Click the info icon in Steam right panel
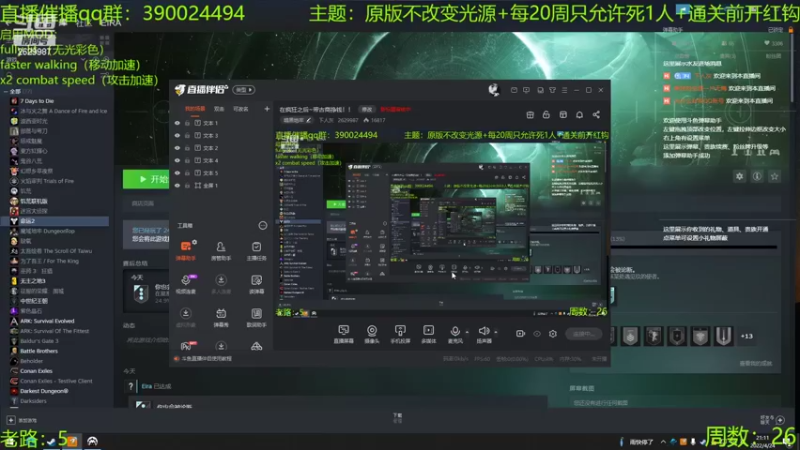Image resolution: width=800 pixels, height=450 pixels. pos(757,177)
